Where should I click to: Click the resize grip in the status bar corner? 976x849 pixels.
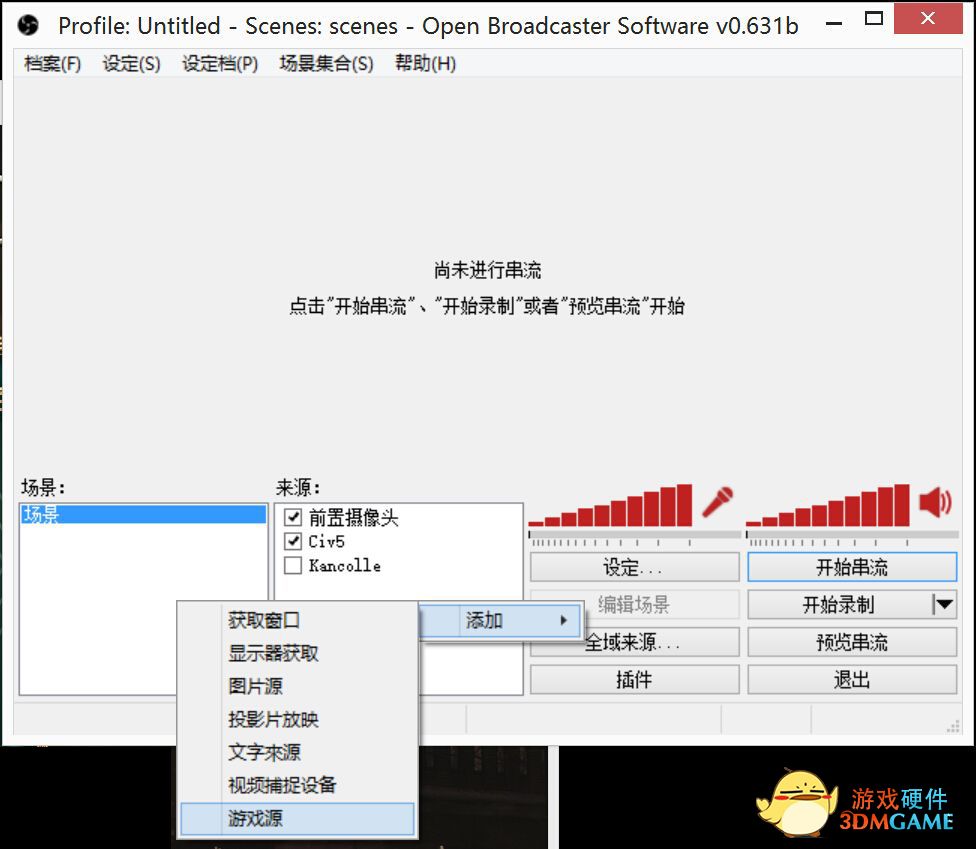point(953,726)
